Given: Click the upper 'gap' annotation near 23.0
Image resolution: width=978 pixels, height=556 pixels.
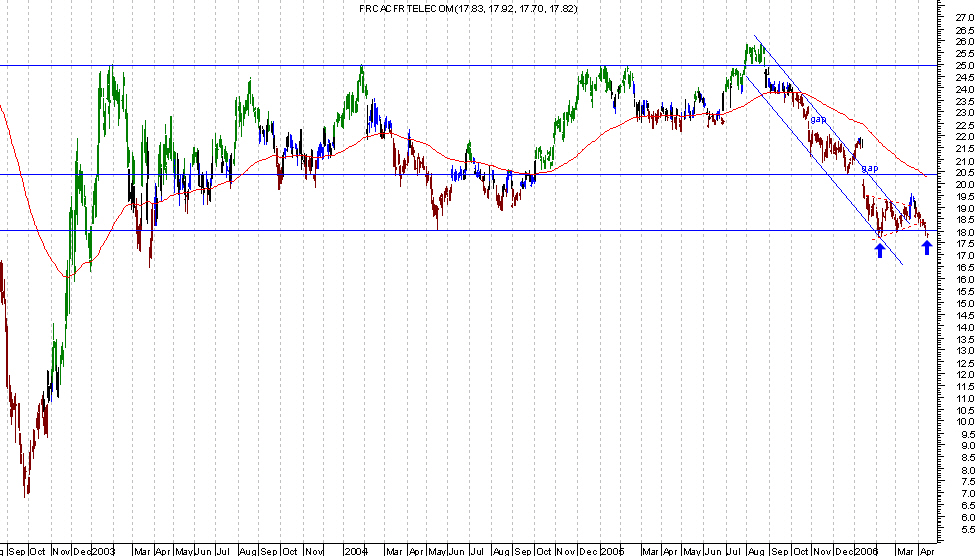Looking at the screenshot, I should 818,119.
